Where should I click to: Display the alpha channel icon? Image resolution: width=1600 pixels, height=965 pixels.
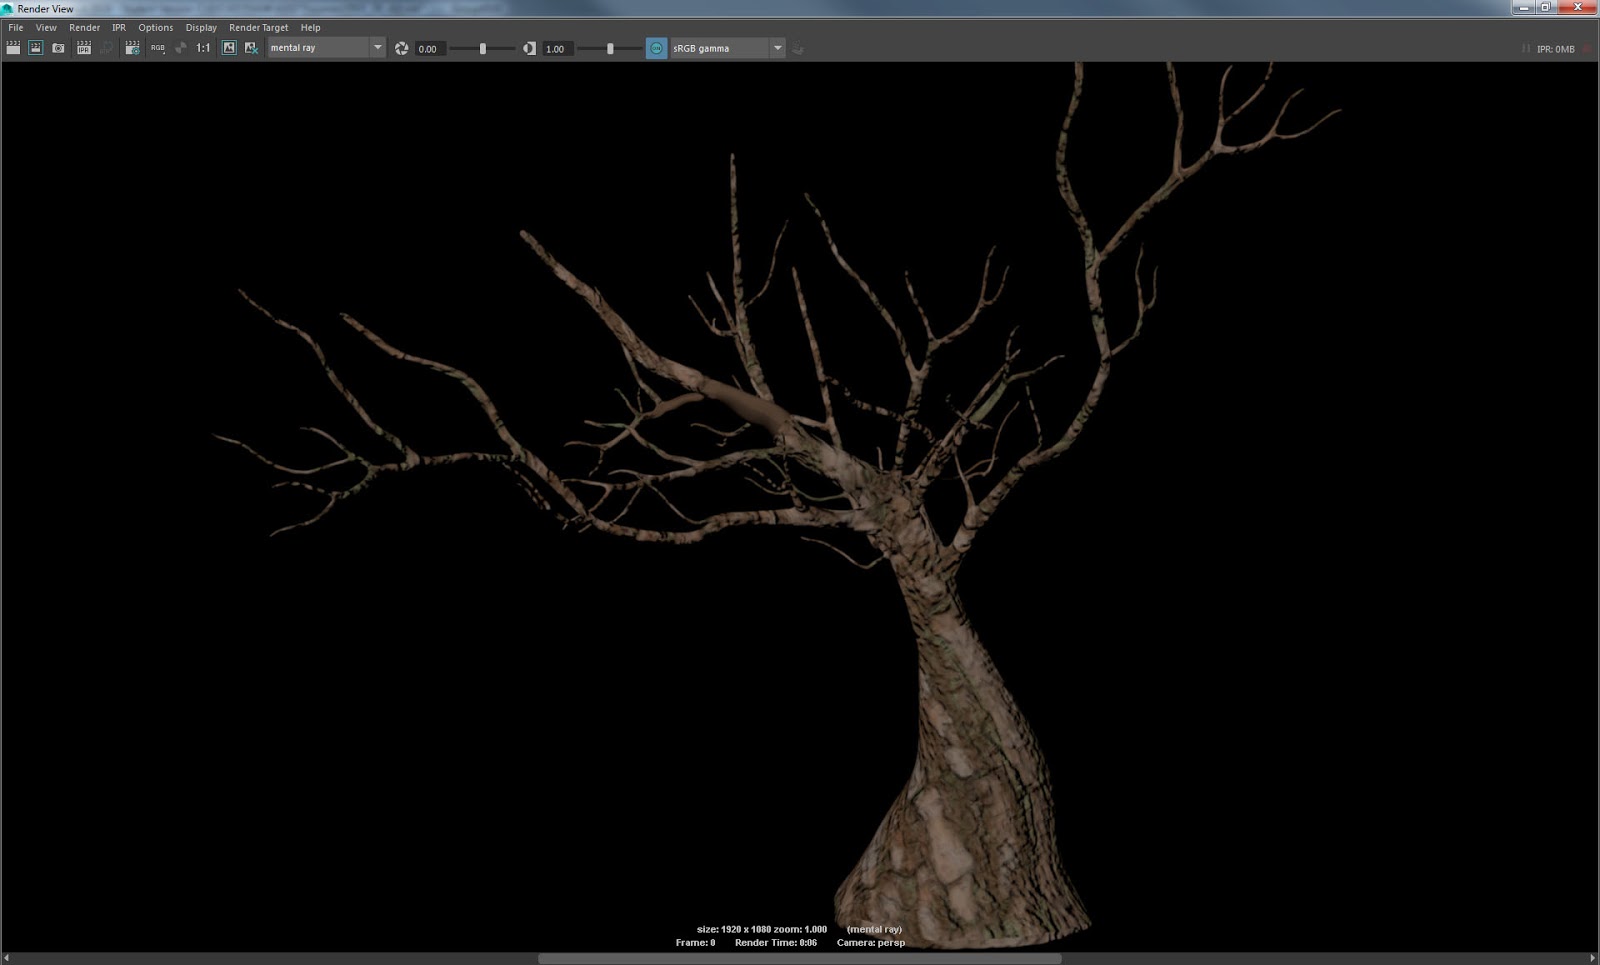click(x=179, y=47)
